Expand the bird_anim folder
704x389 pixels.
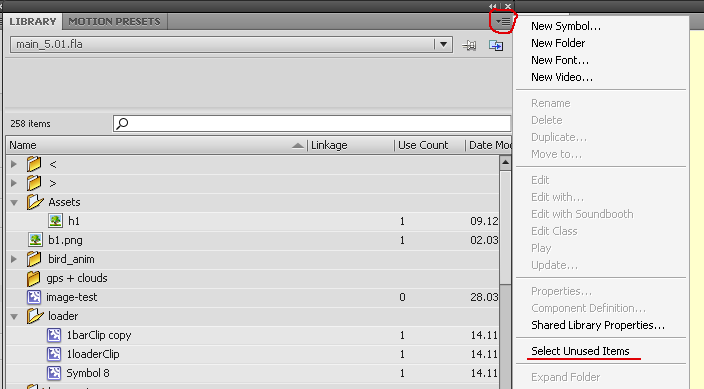tap(14, 259)
